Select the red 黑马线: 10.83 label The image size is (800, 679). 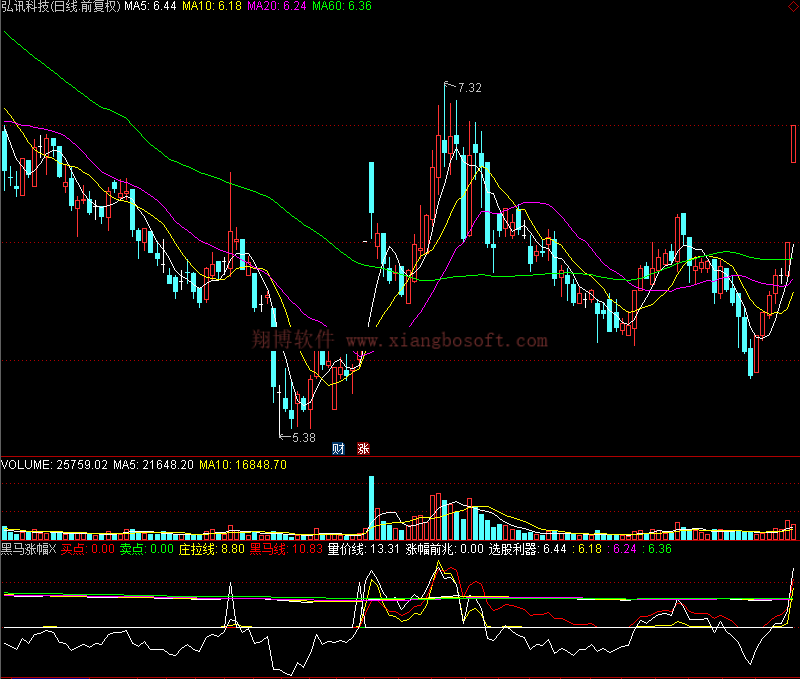coord(285,548)
